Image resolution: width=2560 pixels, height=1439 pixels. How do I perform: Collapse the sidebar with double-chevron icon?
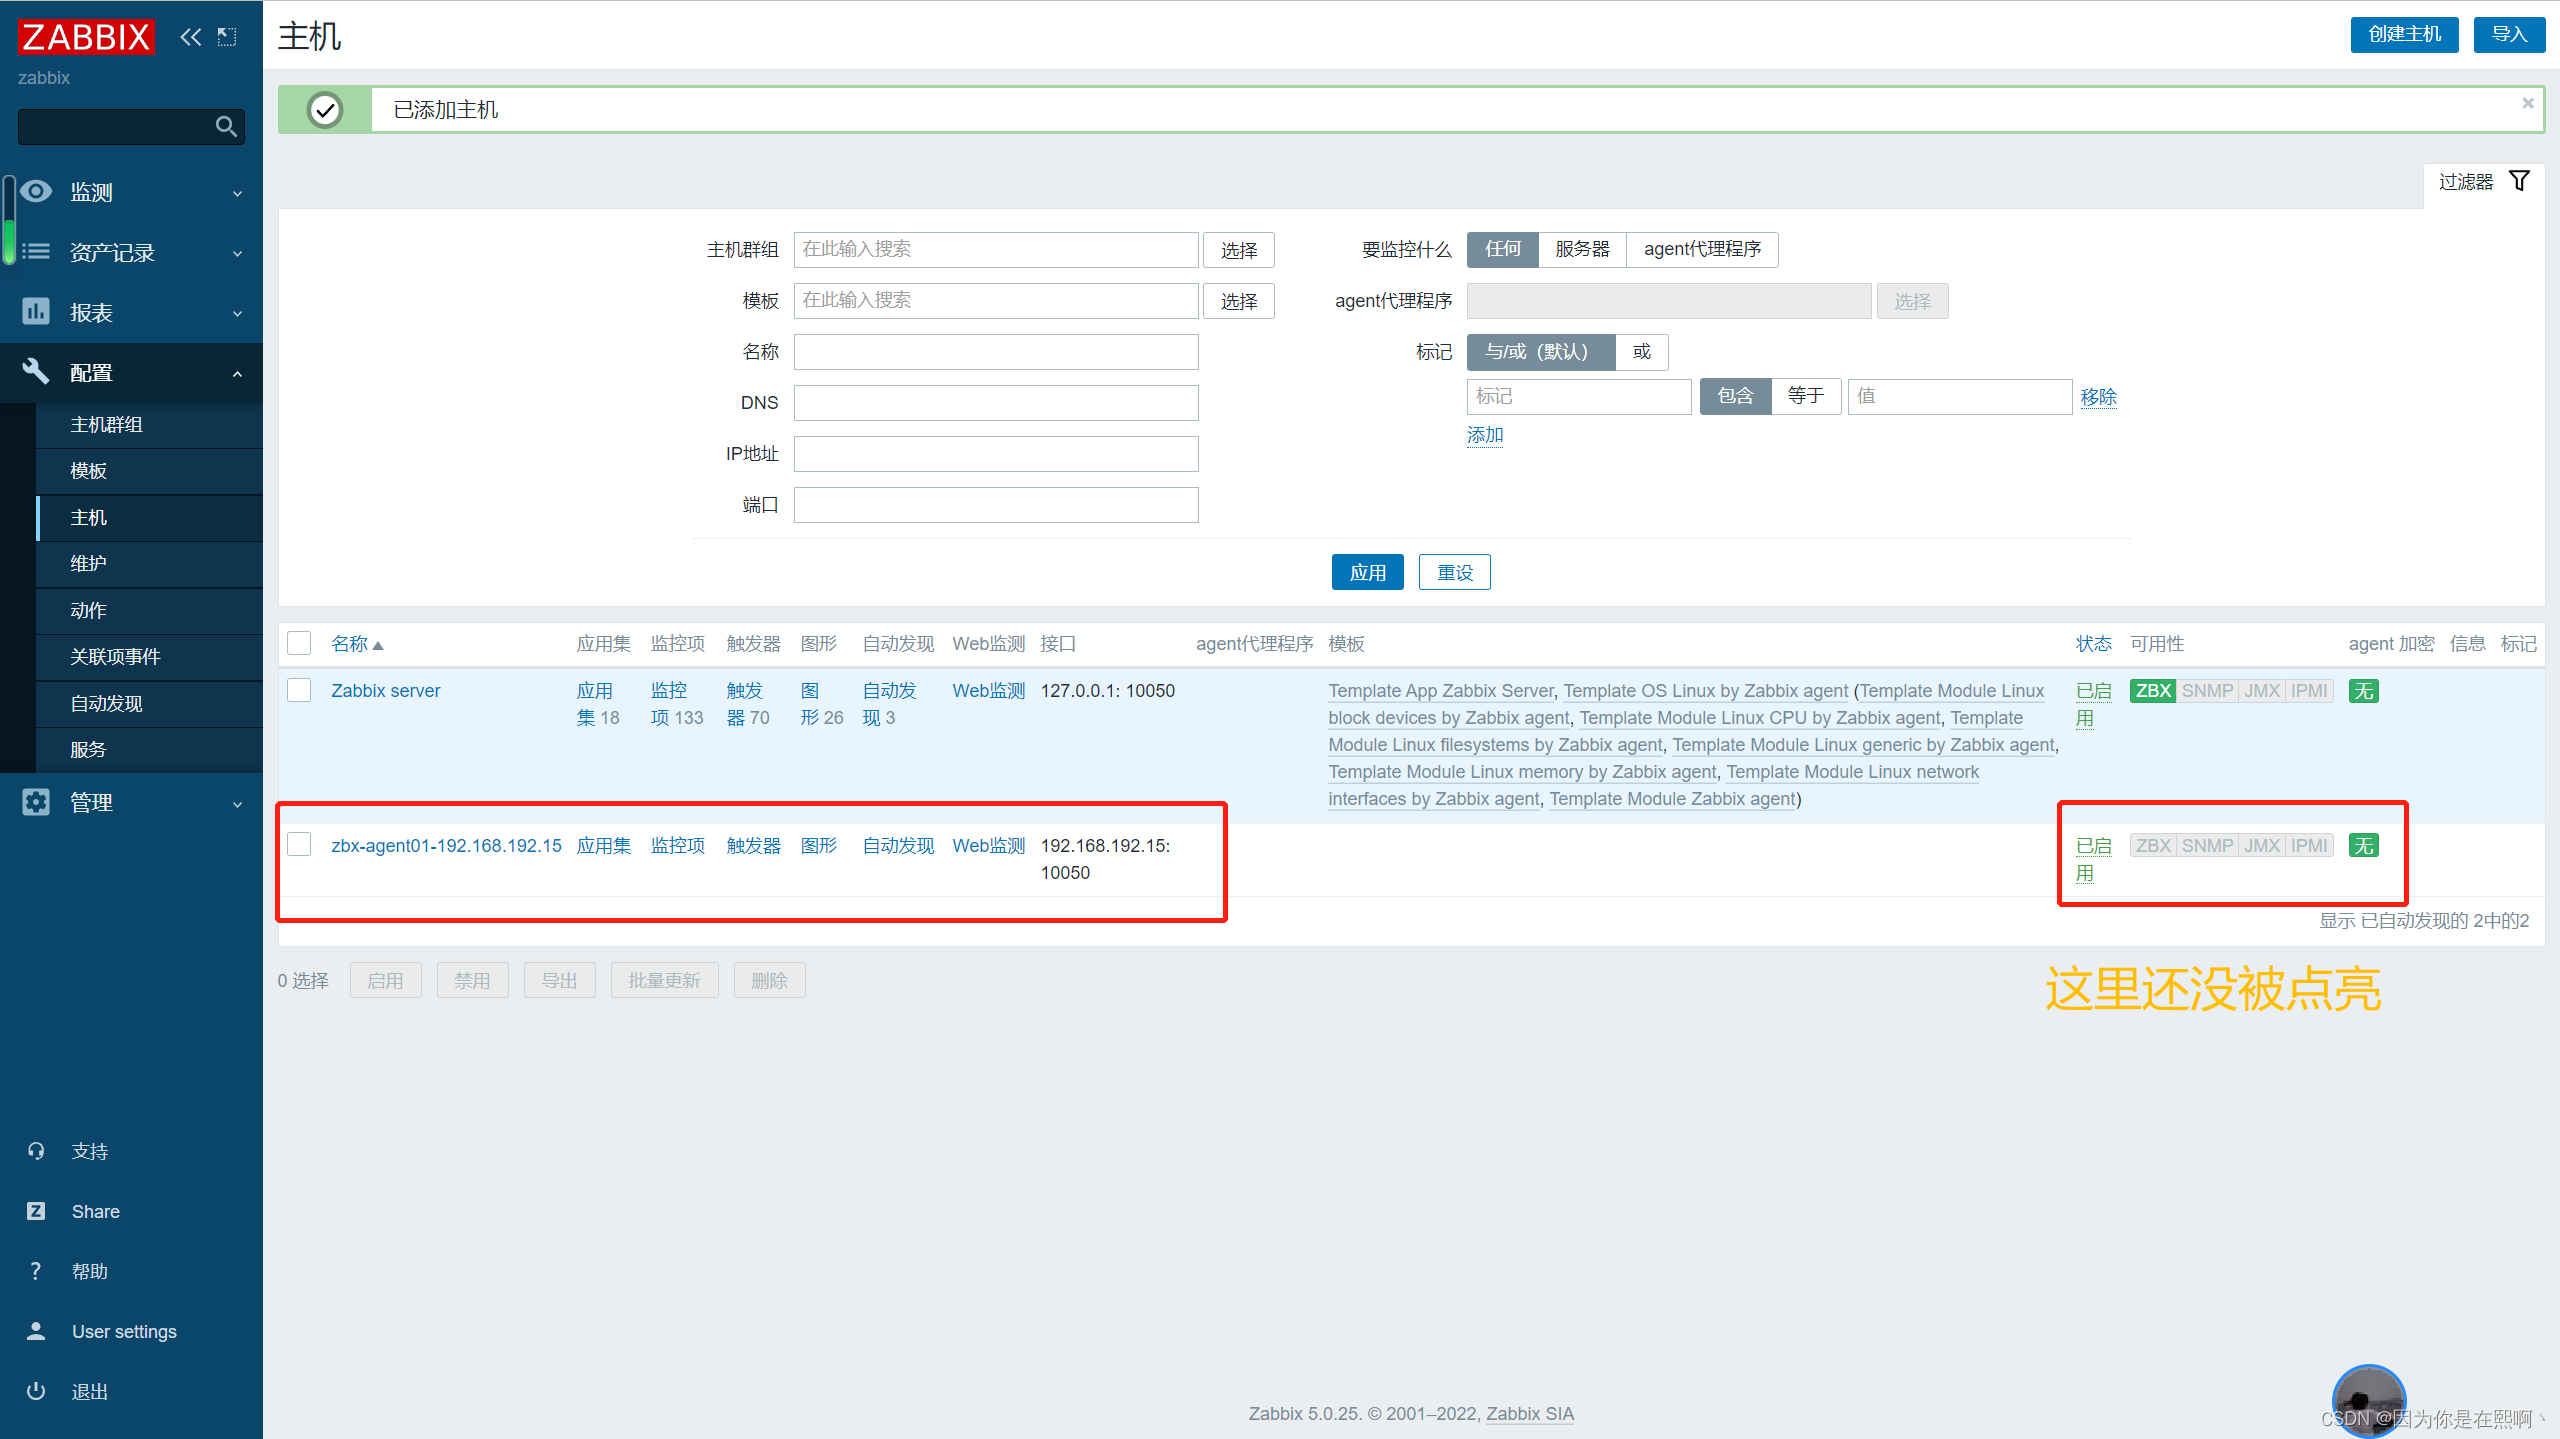190,37
